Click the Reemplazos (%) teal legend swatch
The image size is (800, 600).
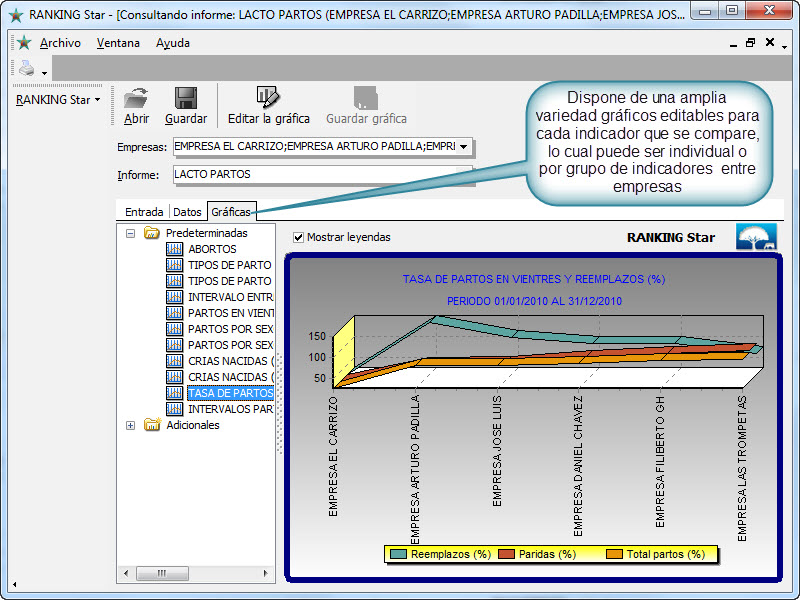click(398, 554)
